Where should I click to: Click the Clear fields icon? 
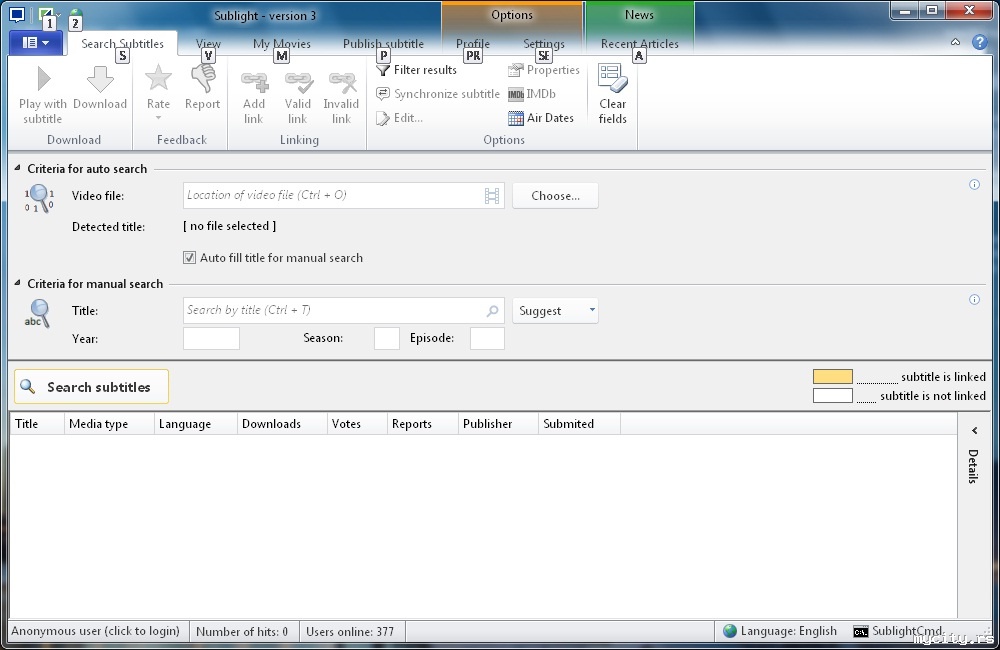[x=612, y=78]
